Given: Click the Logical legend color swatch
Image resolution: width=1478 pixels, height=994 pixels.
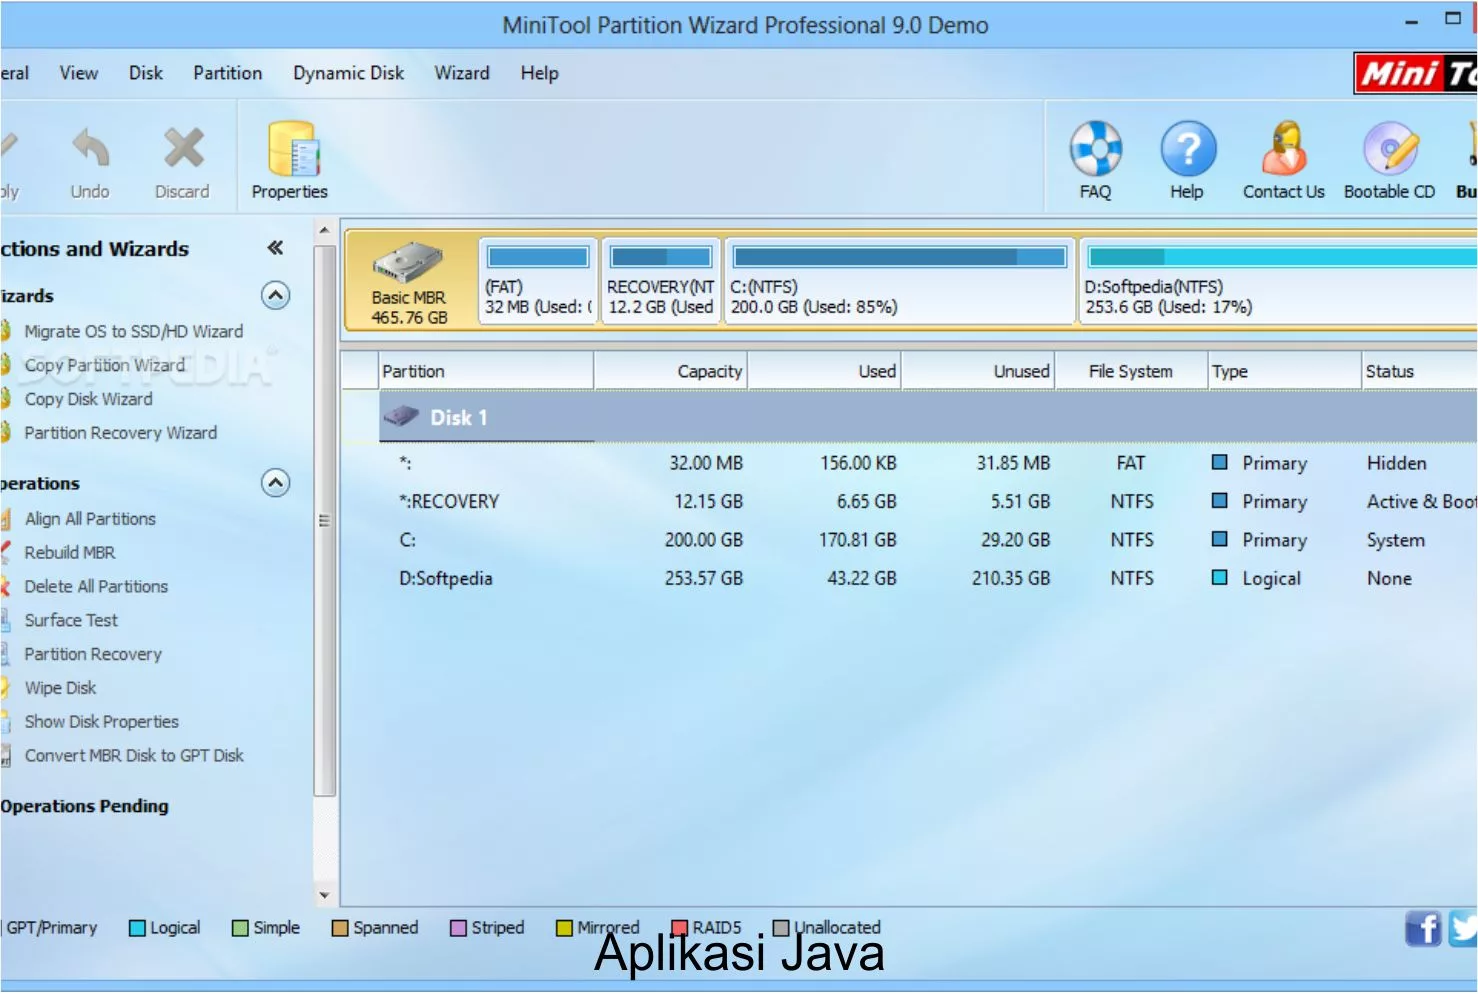Looking at the screenshot, I should click(138, 929).
